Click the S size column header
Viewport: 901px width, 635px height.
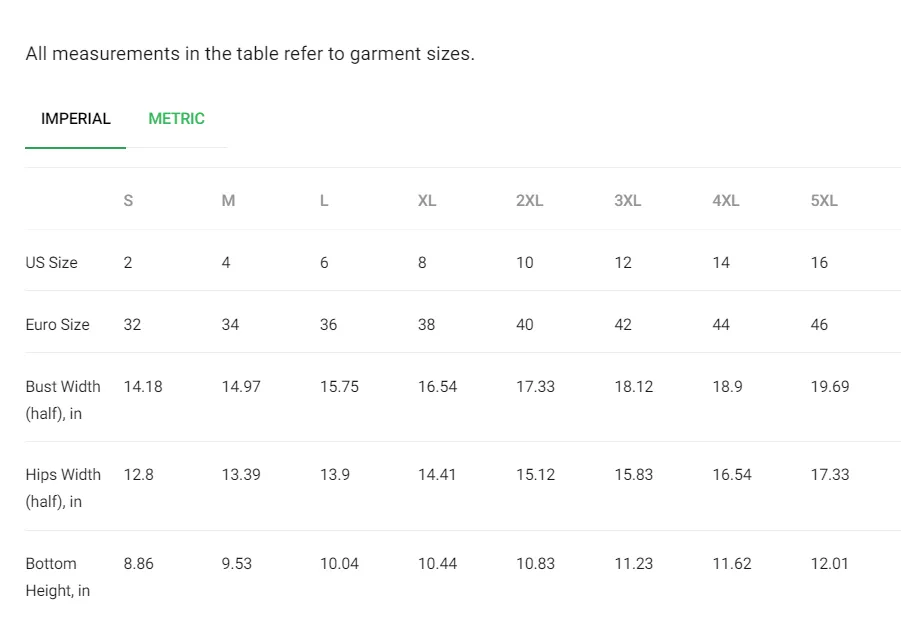(128, 201)
